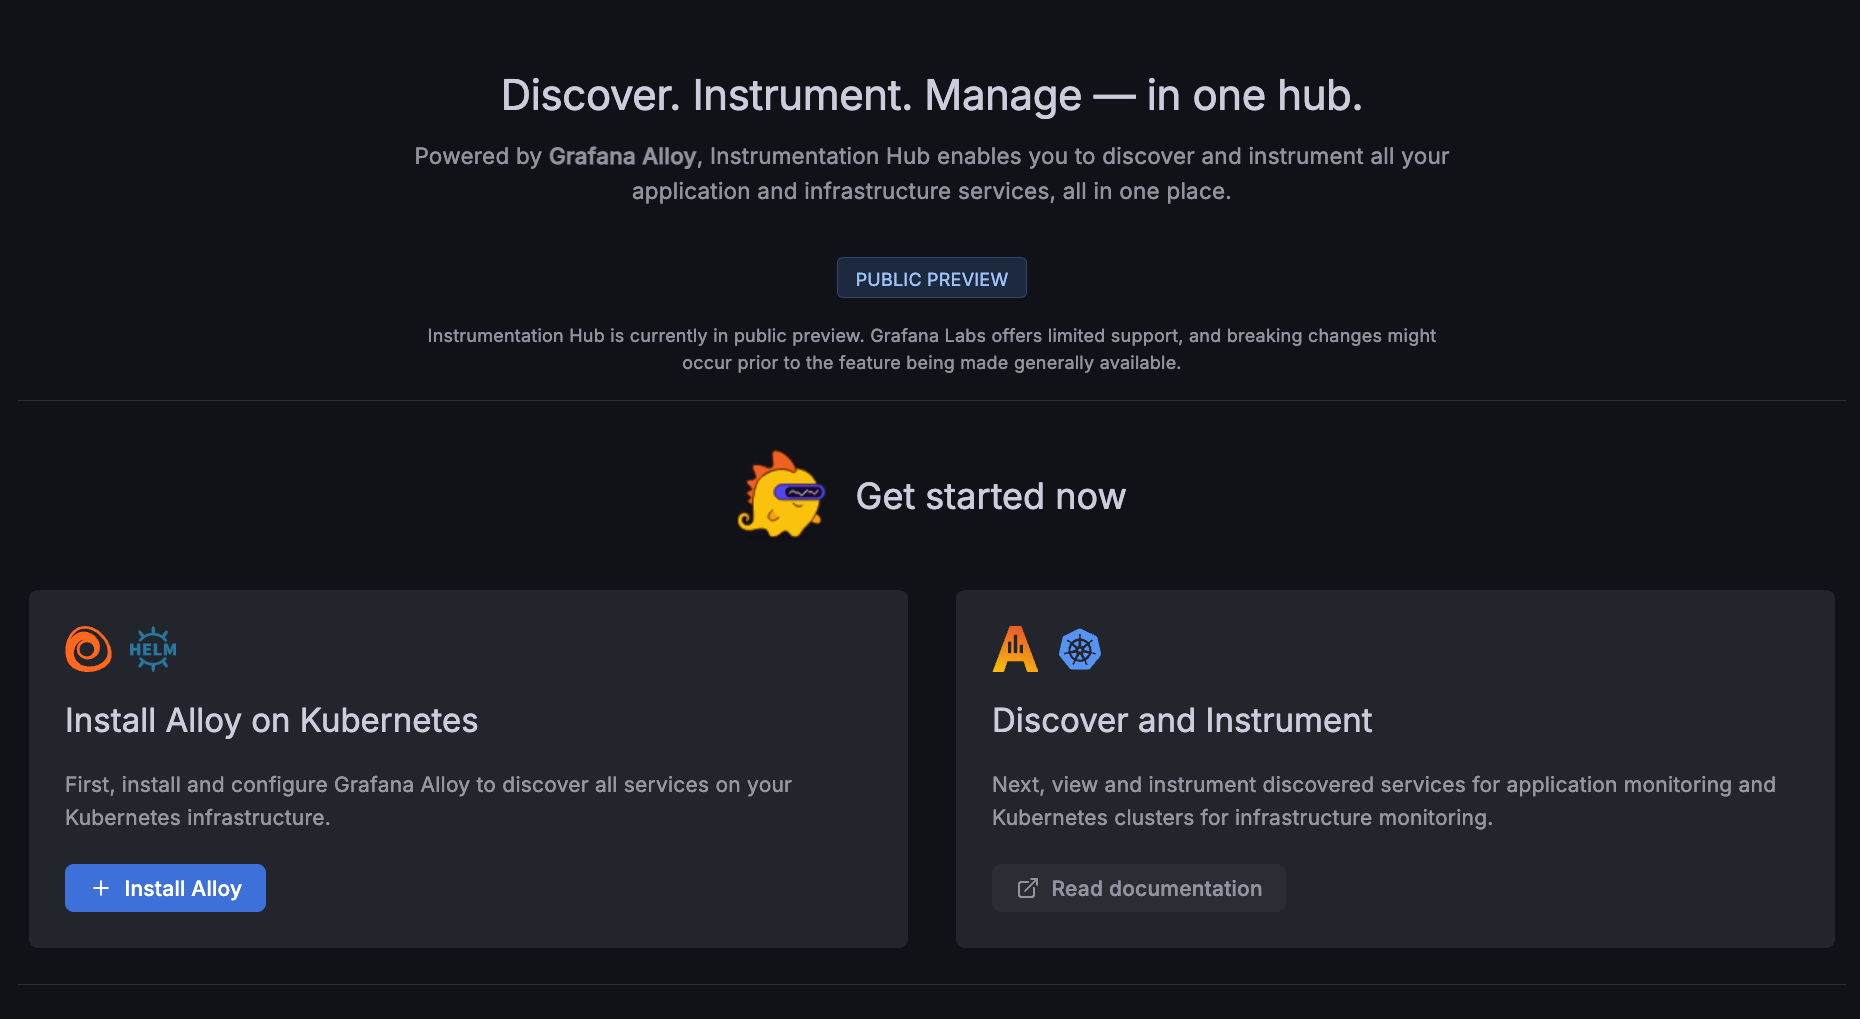Image resolution: width=1860 pixels, height=1019 pixels.
Task: Select the Install Alloy on Kubernetes title
Action: tap(271, 720)
